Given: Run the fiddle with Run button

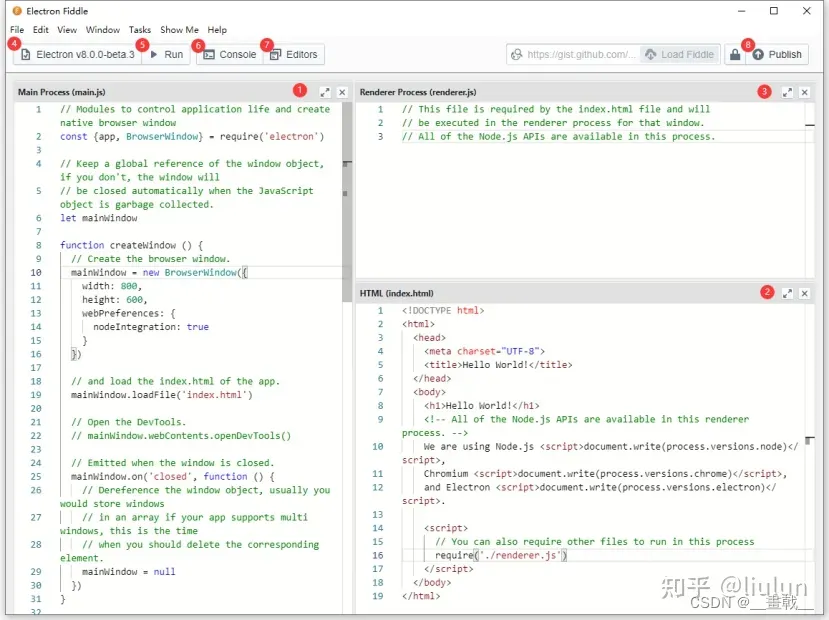Looking at the screenshot, I should coord(167,54).
